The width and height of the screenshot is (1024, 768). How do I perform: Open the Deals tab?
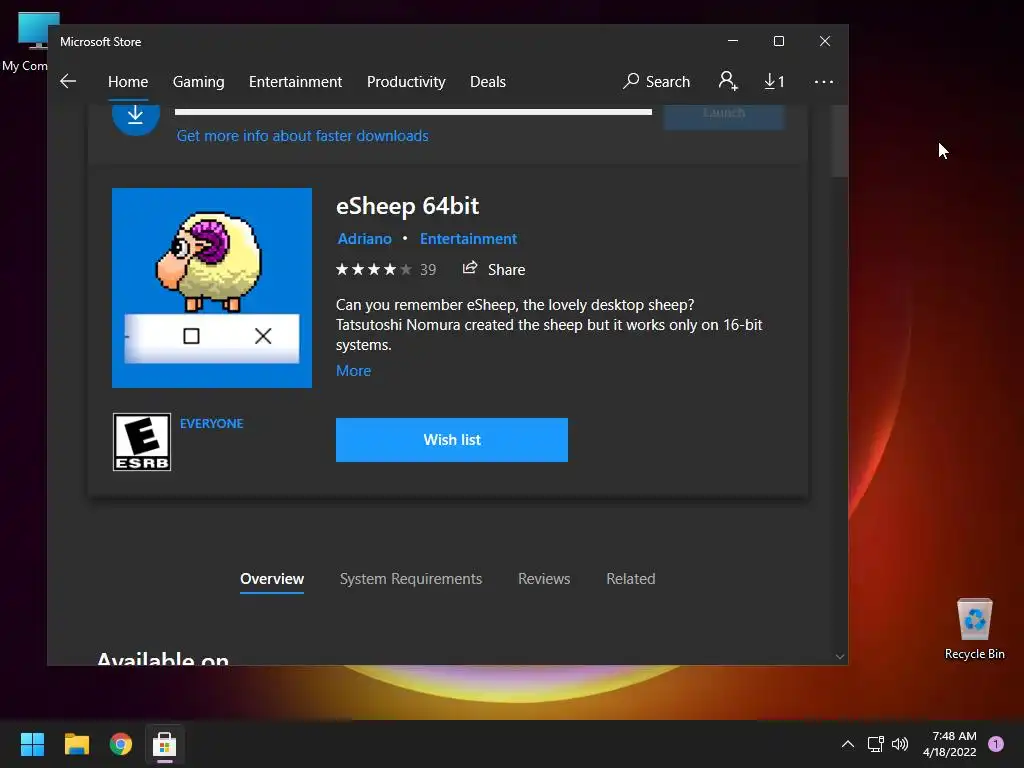tap(488, 82)
